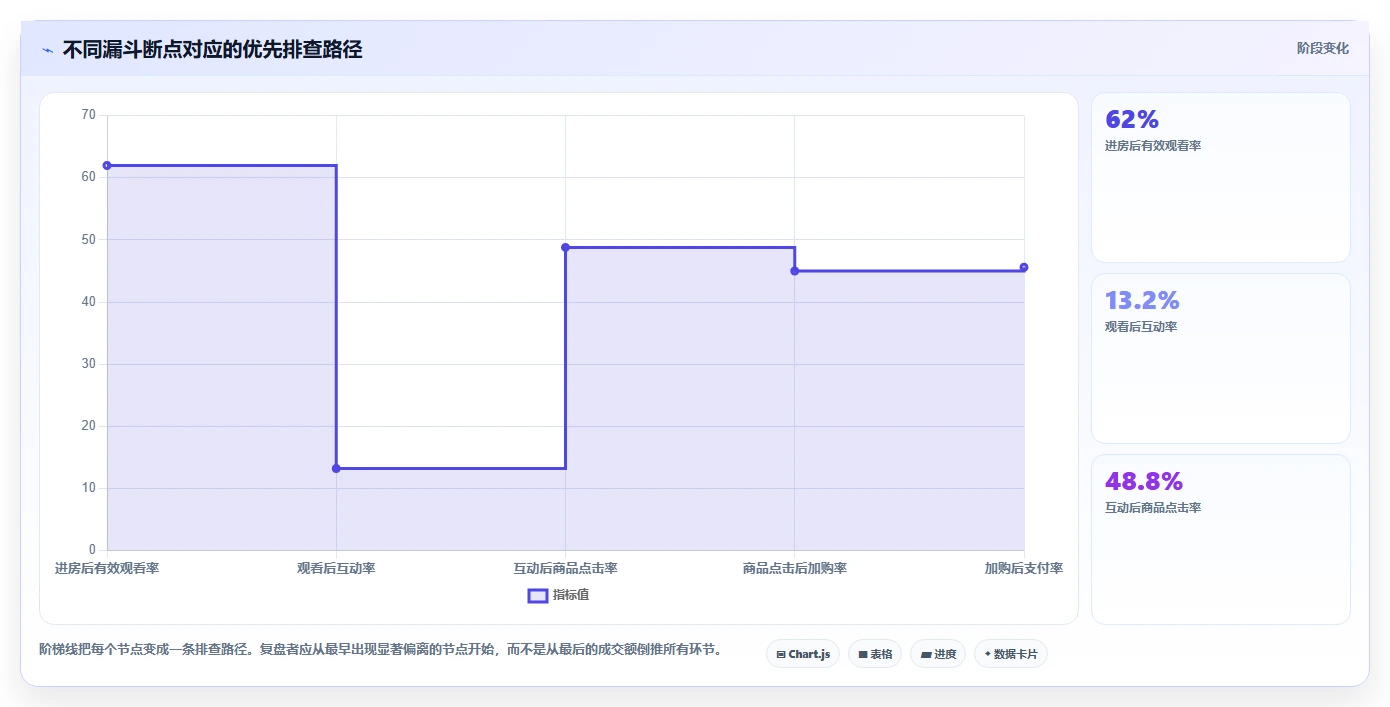Image resolution: width=1390 pixels, height=707 pixels.
Task: Click the y-axis value 10
Action: (x=89, y=488)
